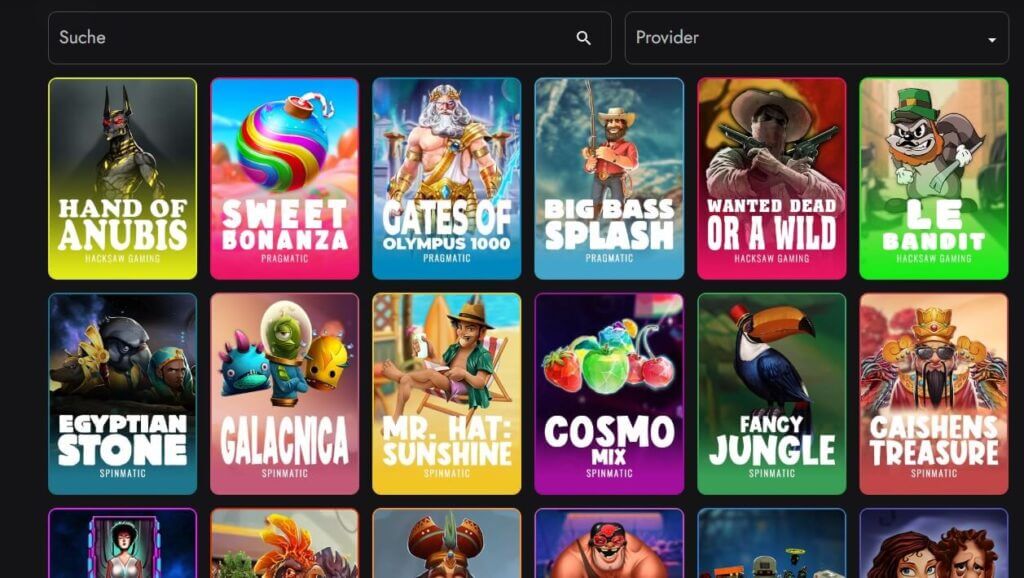
Task: Open the Provider dropdown
Action: point(817,38)
